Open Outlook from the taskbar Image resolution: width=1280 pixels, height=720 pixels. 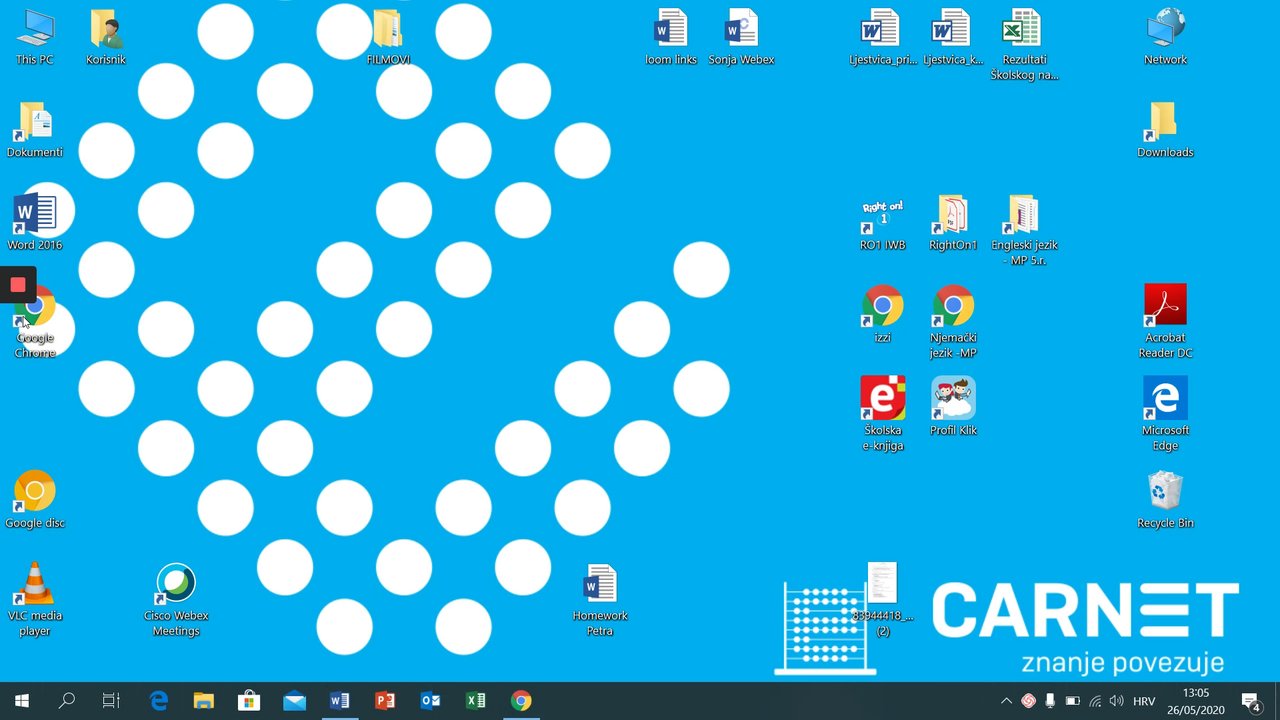click(x=430, y=701)
